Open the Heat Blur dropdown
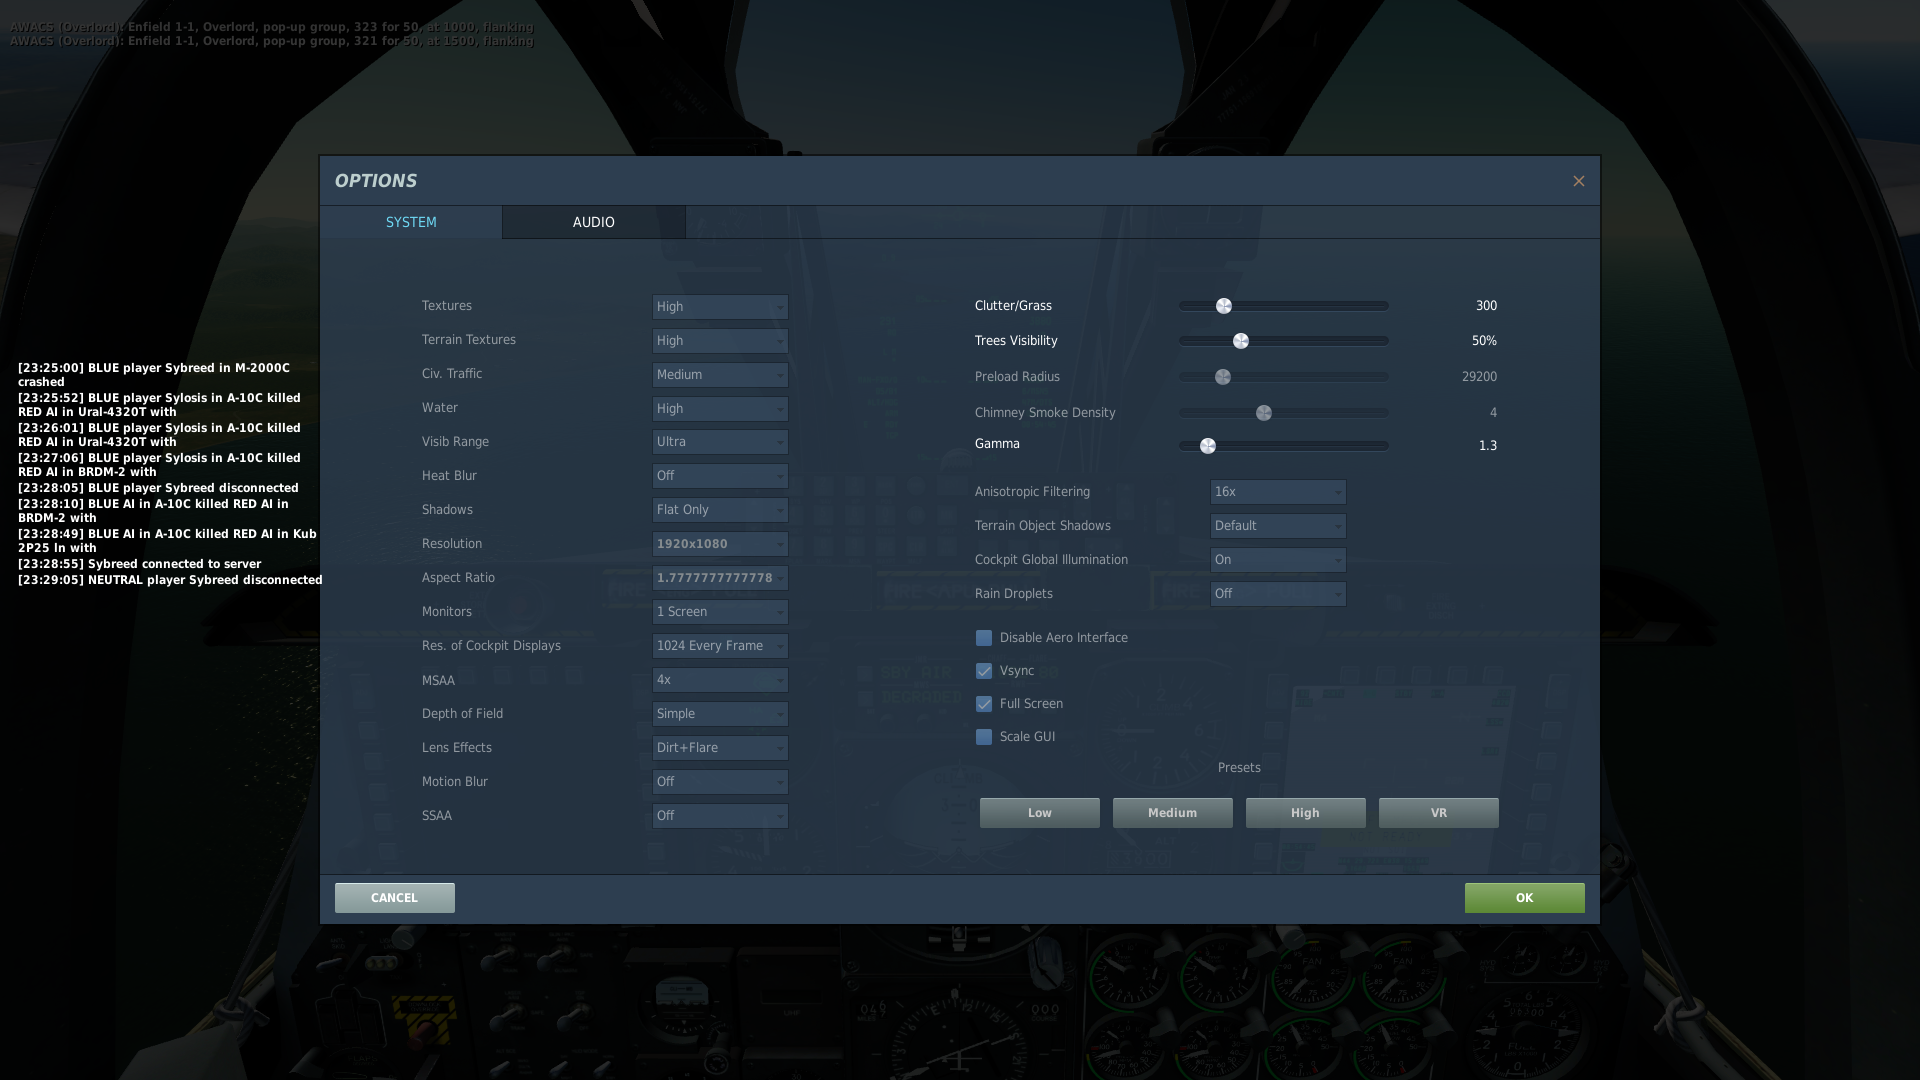Viewport: 1920px width, 1080px height. click(720, 476)
